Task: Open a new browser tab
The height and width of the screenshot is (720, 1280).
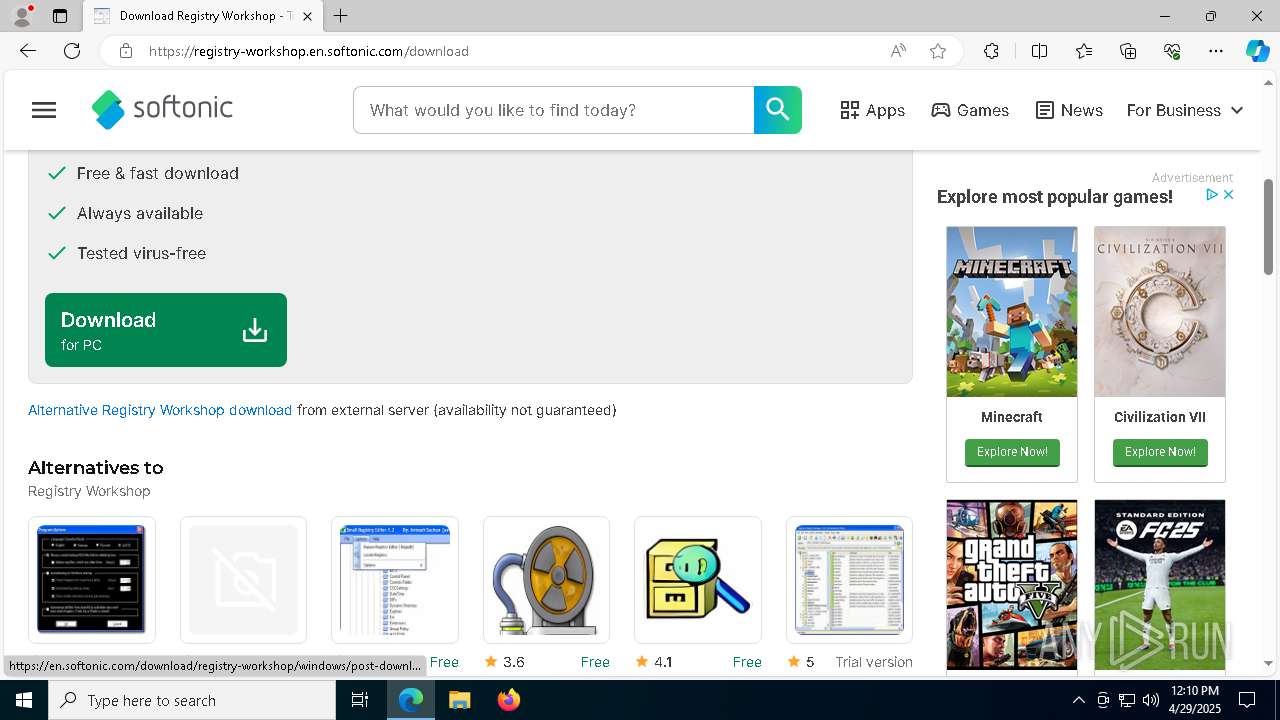Action: [341, 16]
